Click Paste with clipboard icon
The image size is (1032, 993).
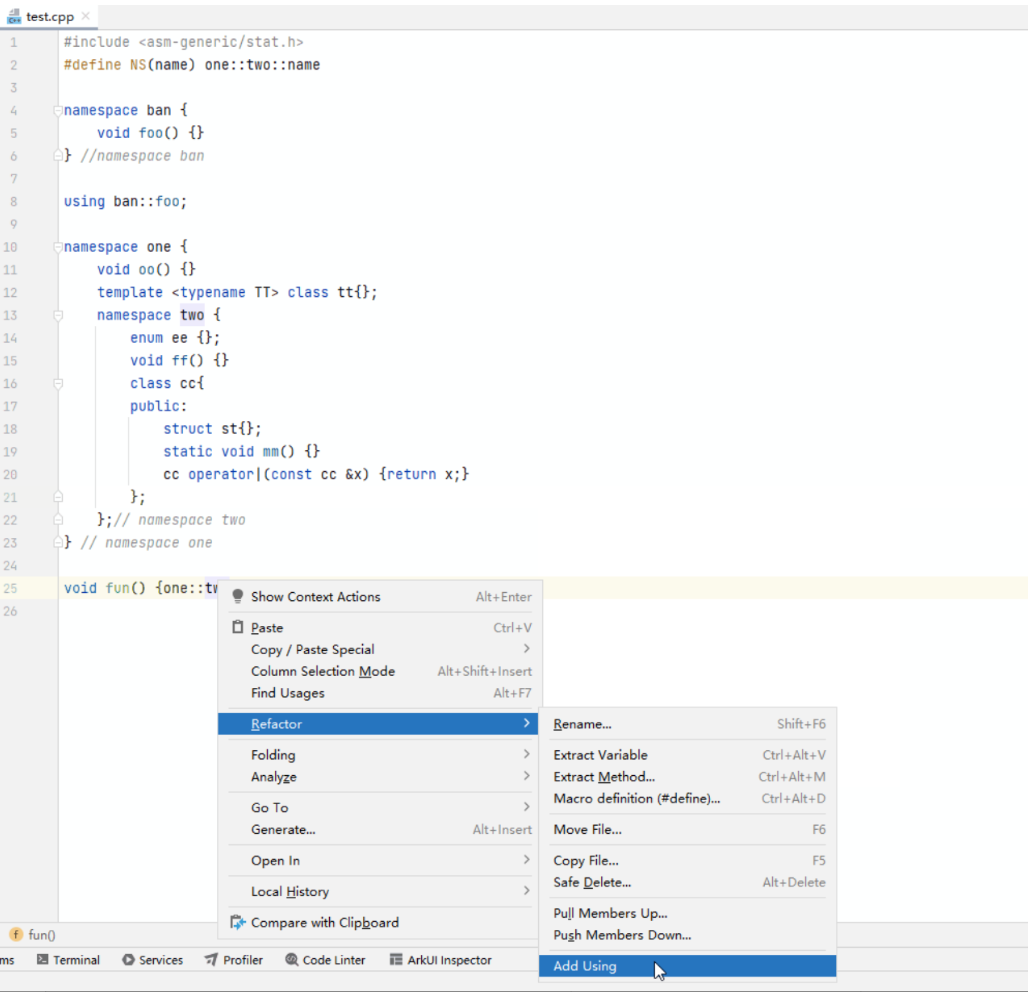tap(267, 628)
